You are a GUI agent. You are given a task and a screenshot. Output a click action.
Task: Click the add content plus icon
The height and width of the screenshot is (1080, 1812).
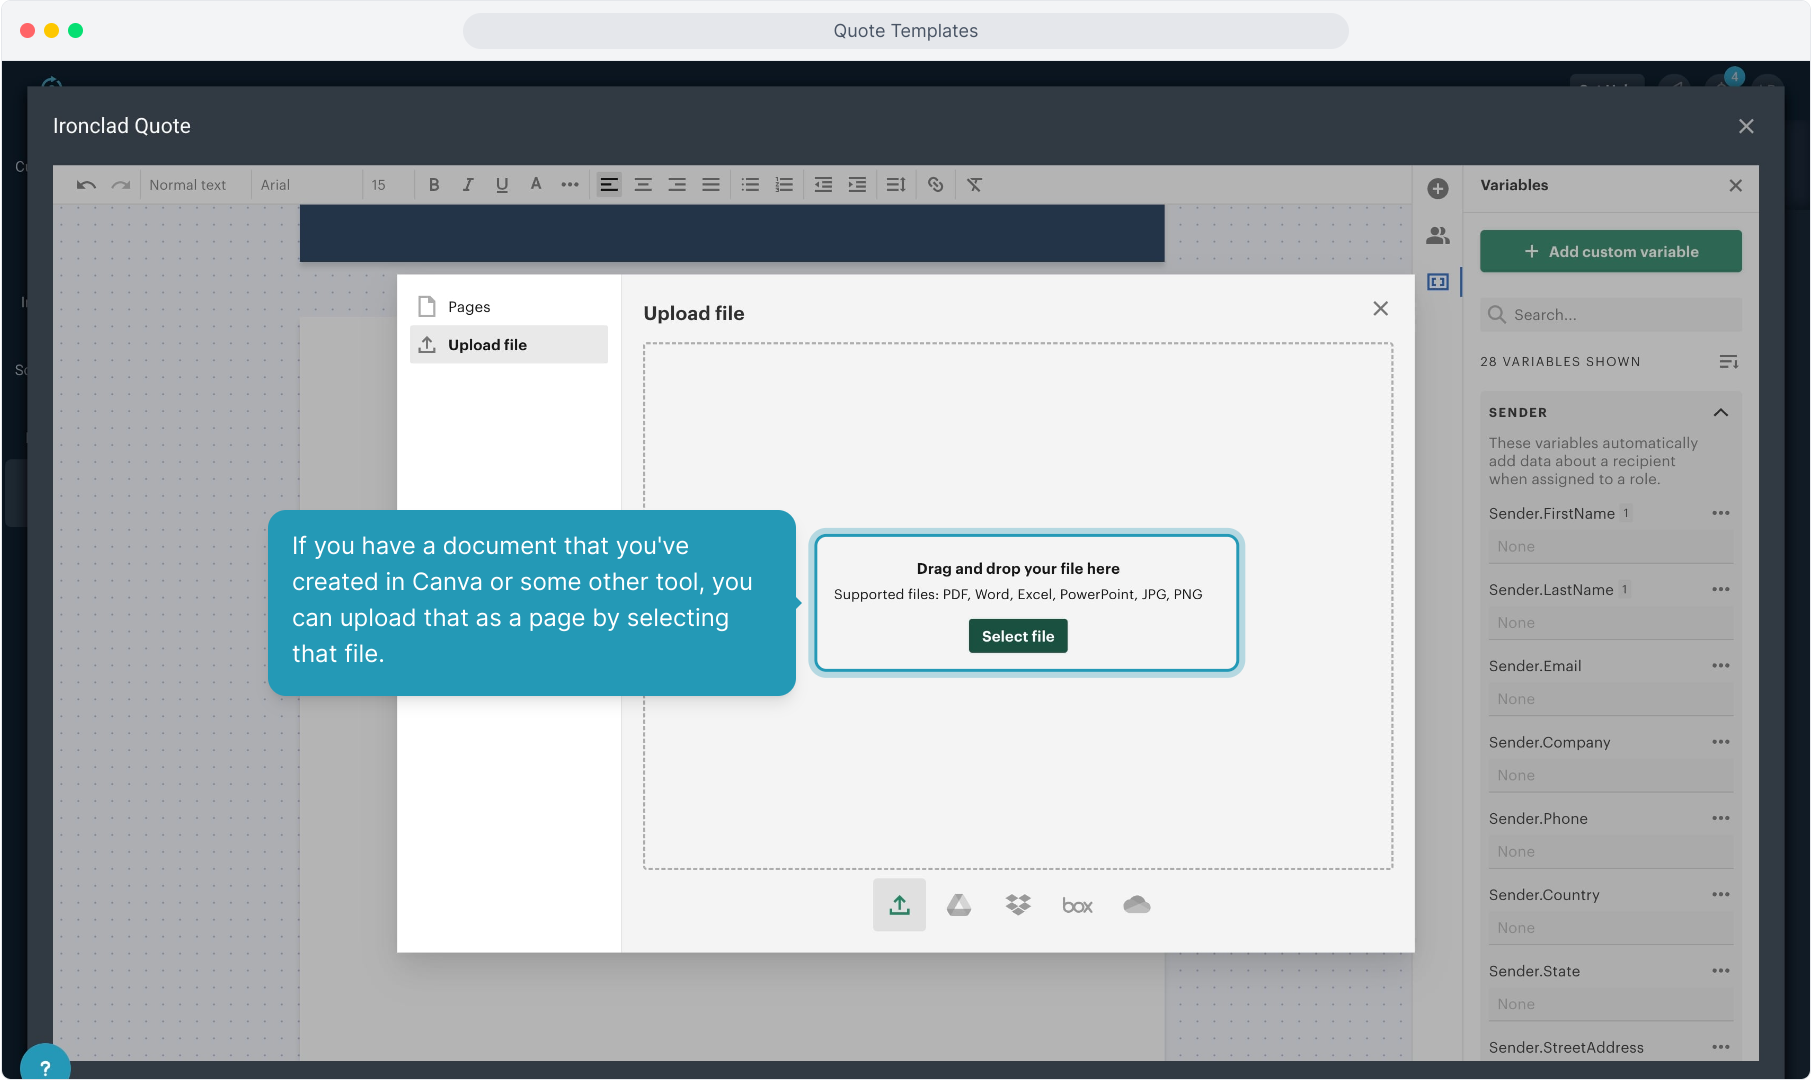[x=1438, y=189]
